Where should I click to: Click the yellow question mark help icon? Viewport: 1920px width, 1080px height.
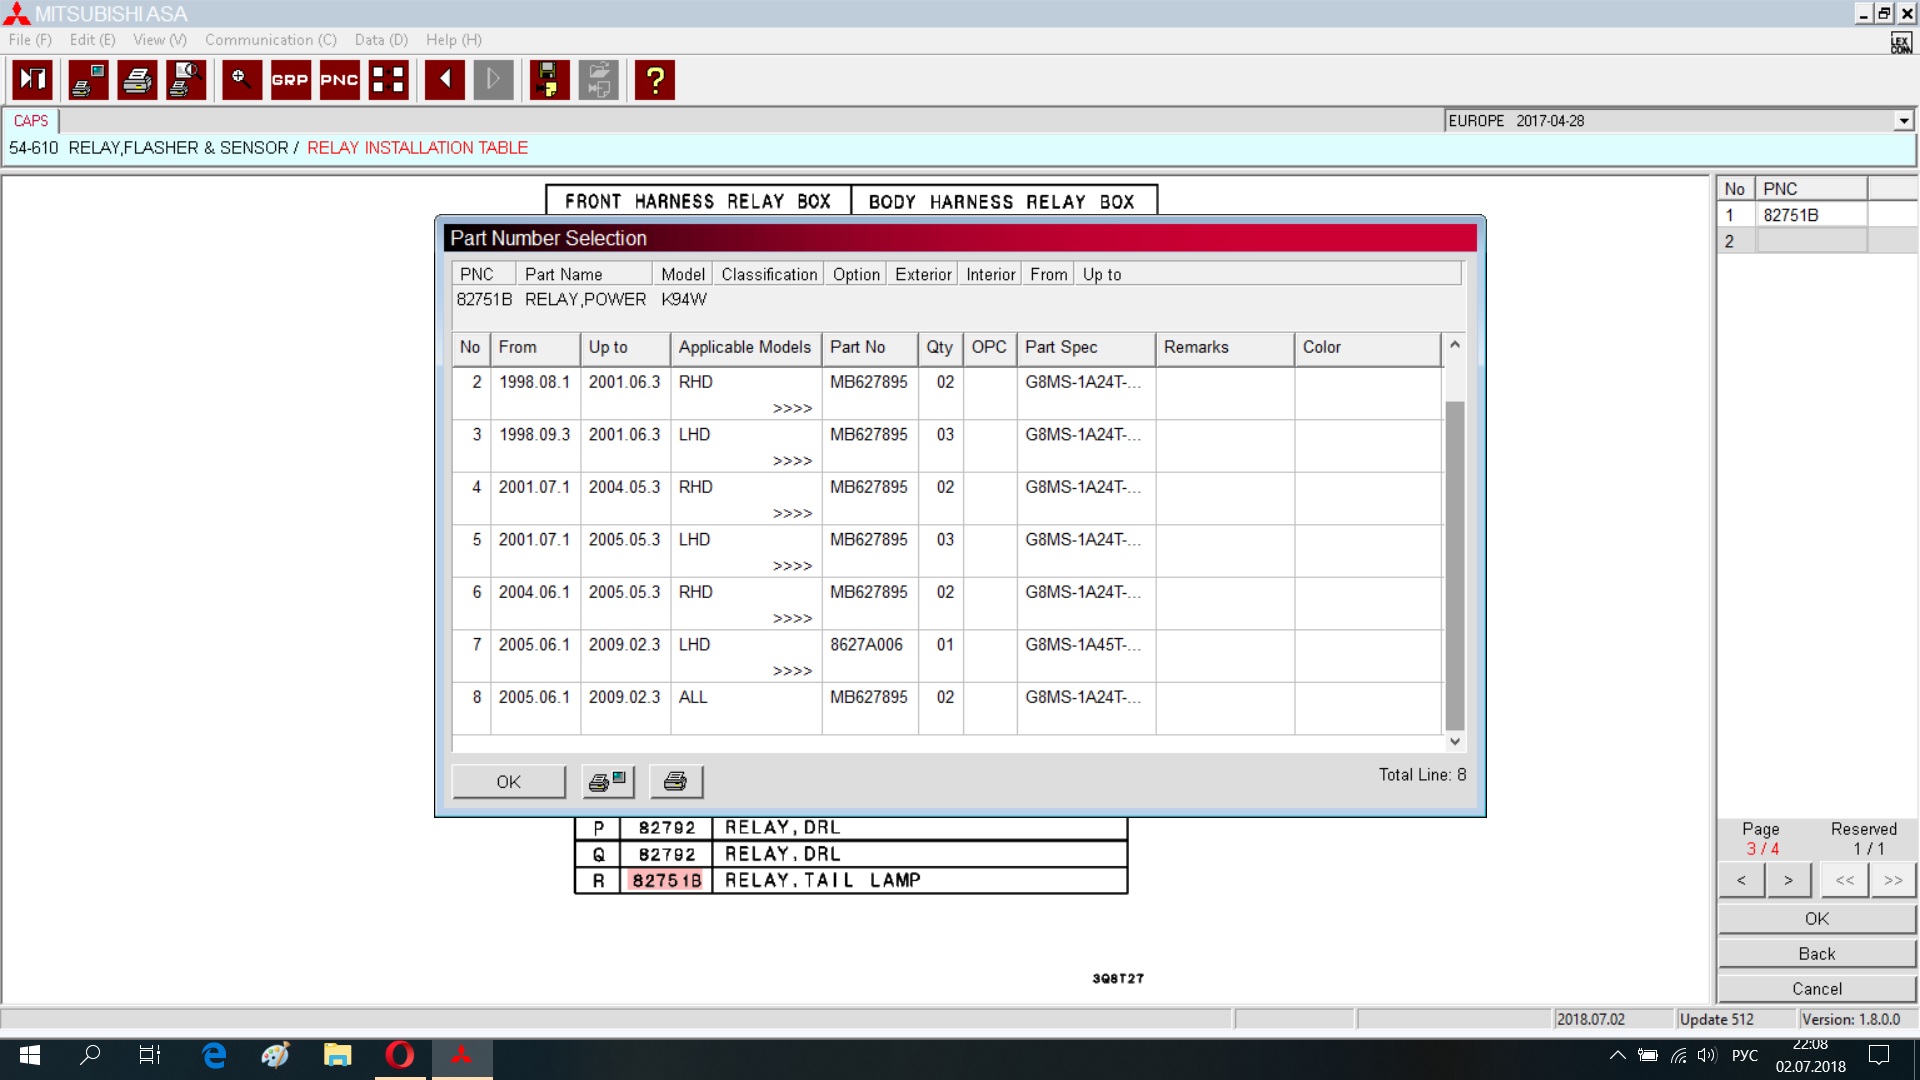(655, 80)
